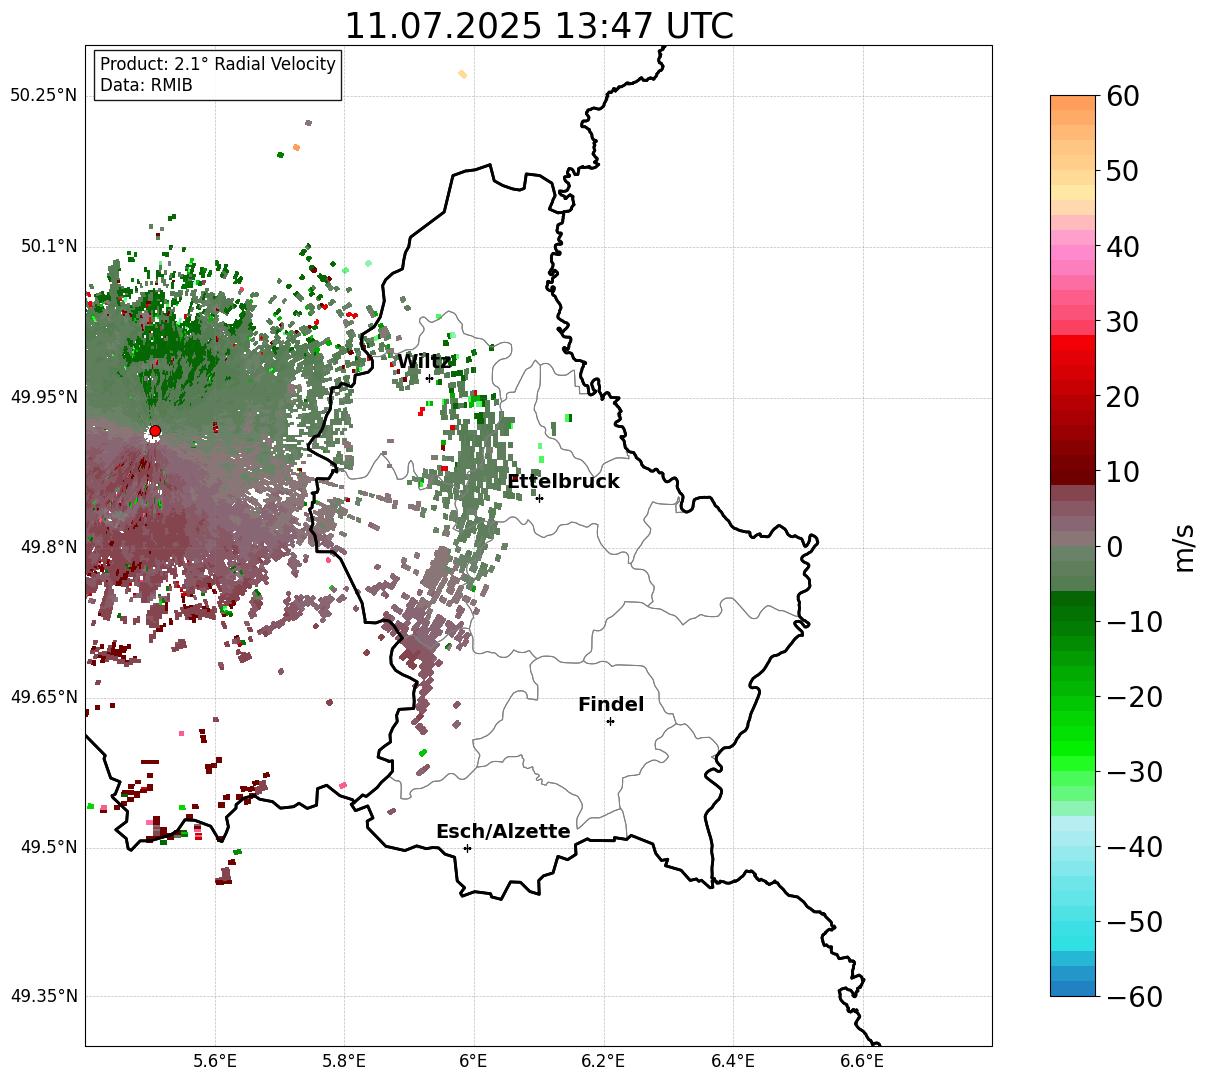Image resolution: width=1207 pixels, height=1081 pixels.
Task: Click the colorbar value −60
Action: pyautogui.click(x=1134, y=997)
